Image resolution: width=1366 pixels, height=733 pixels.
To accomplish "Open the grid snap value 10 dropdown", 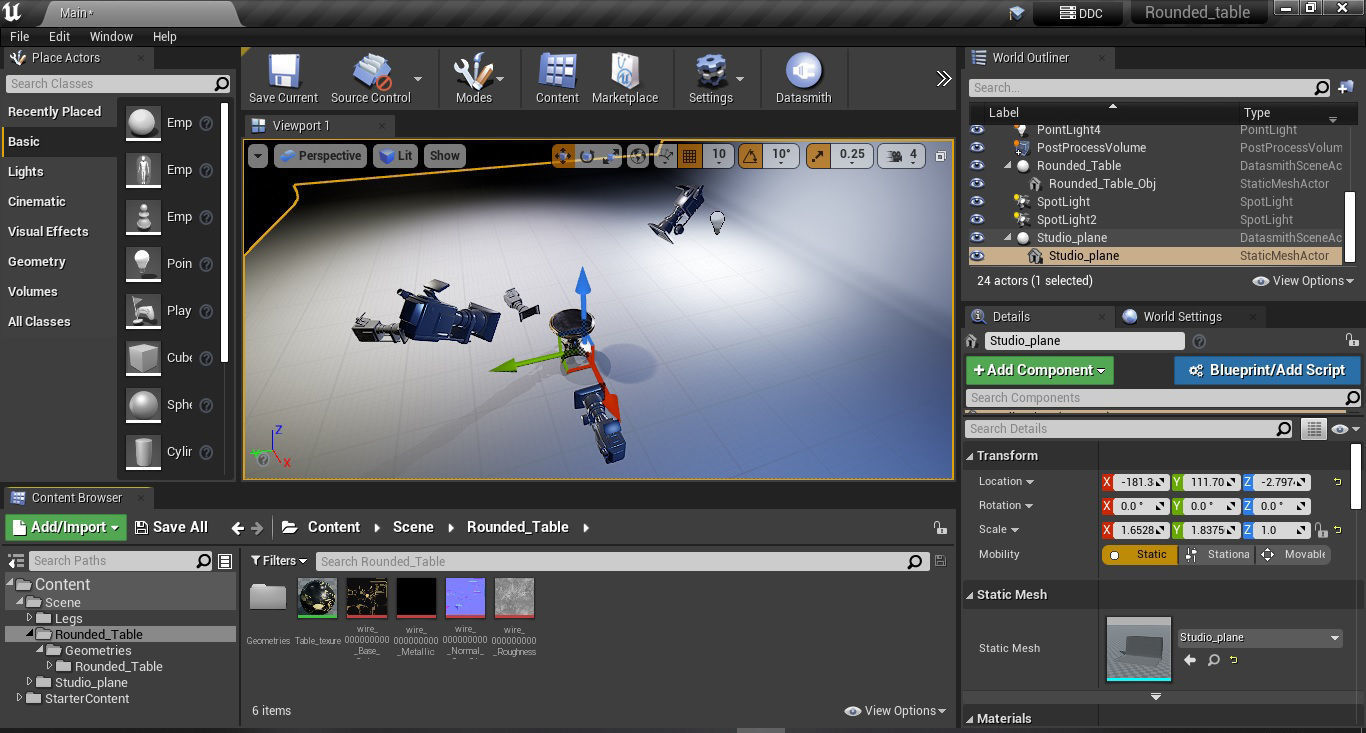I will point(718,155).
